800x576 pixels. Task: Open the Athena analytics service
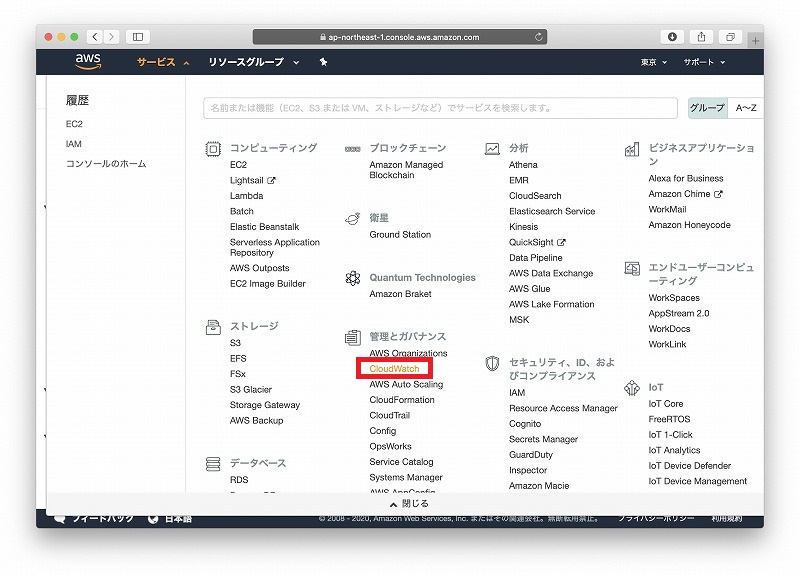523,165
